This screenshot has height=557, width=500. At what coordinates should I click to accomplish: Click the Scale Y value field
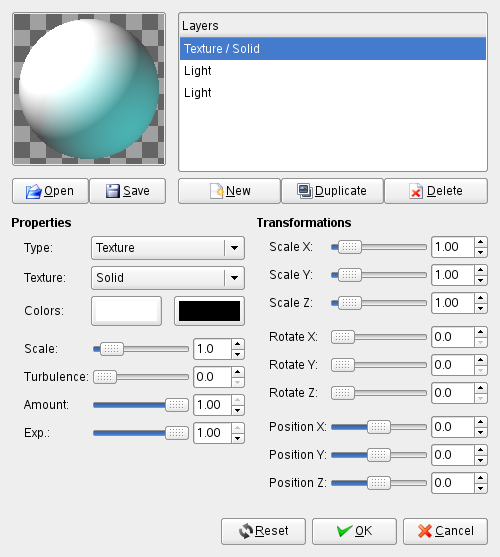[453, 275]
